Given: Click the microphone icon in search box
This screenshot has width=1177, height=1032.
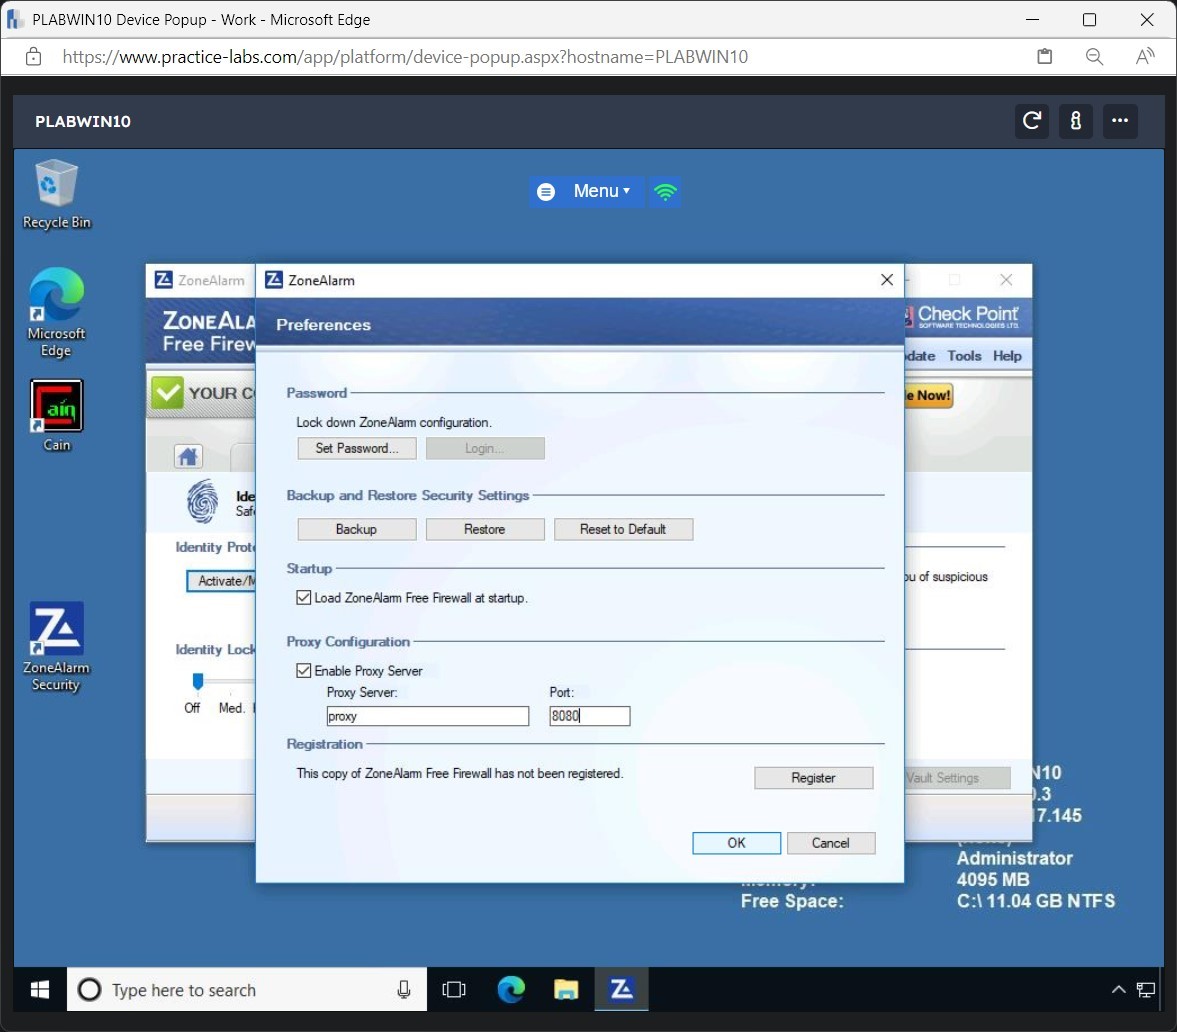Looking at the screenshot, I should [404, 990].
